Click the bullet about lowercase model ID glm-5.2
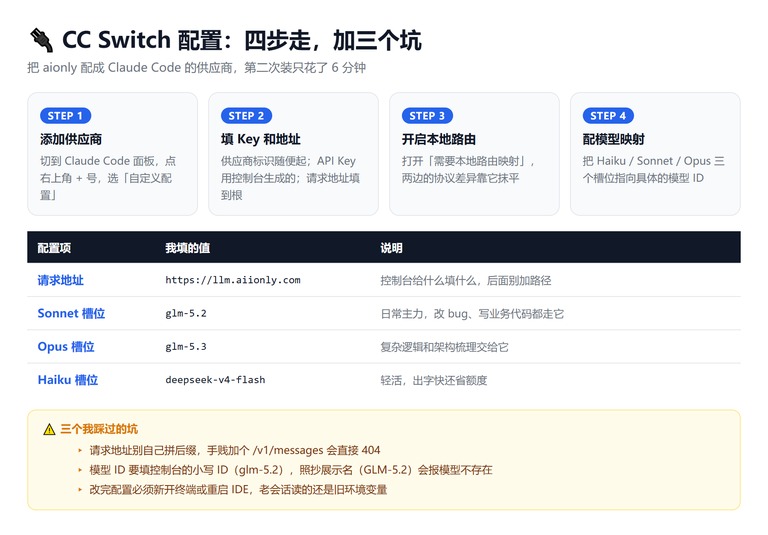The height and width of the screenshot is (535, 768). click(x=290, y=470)
